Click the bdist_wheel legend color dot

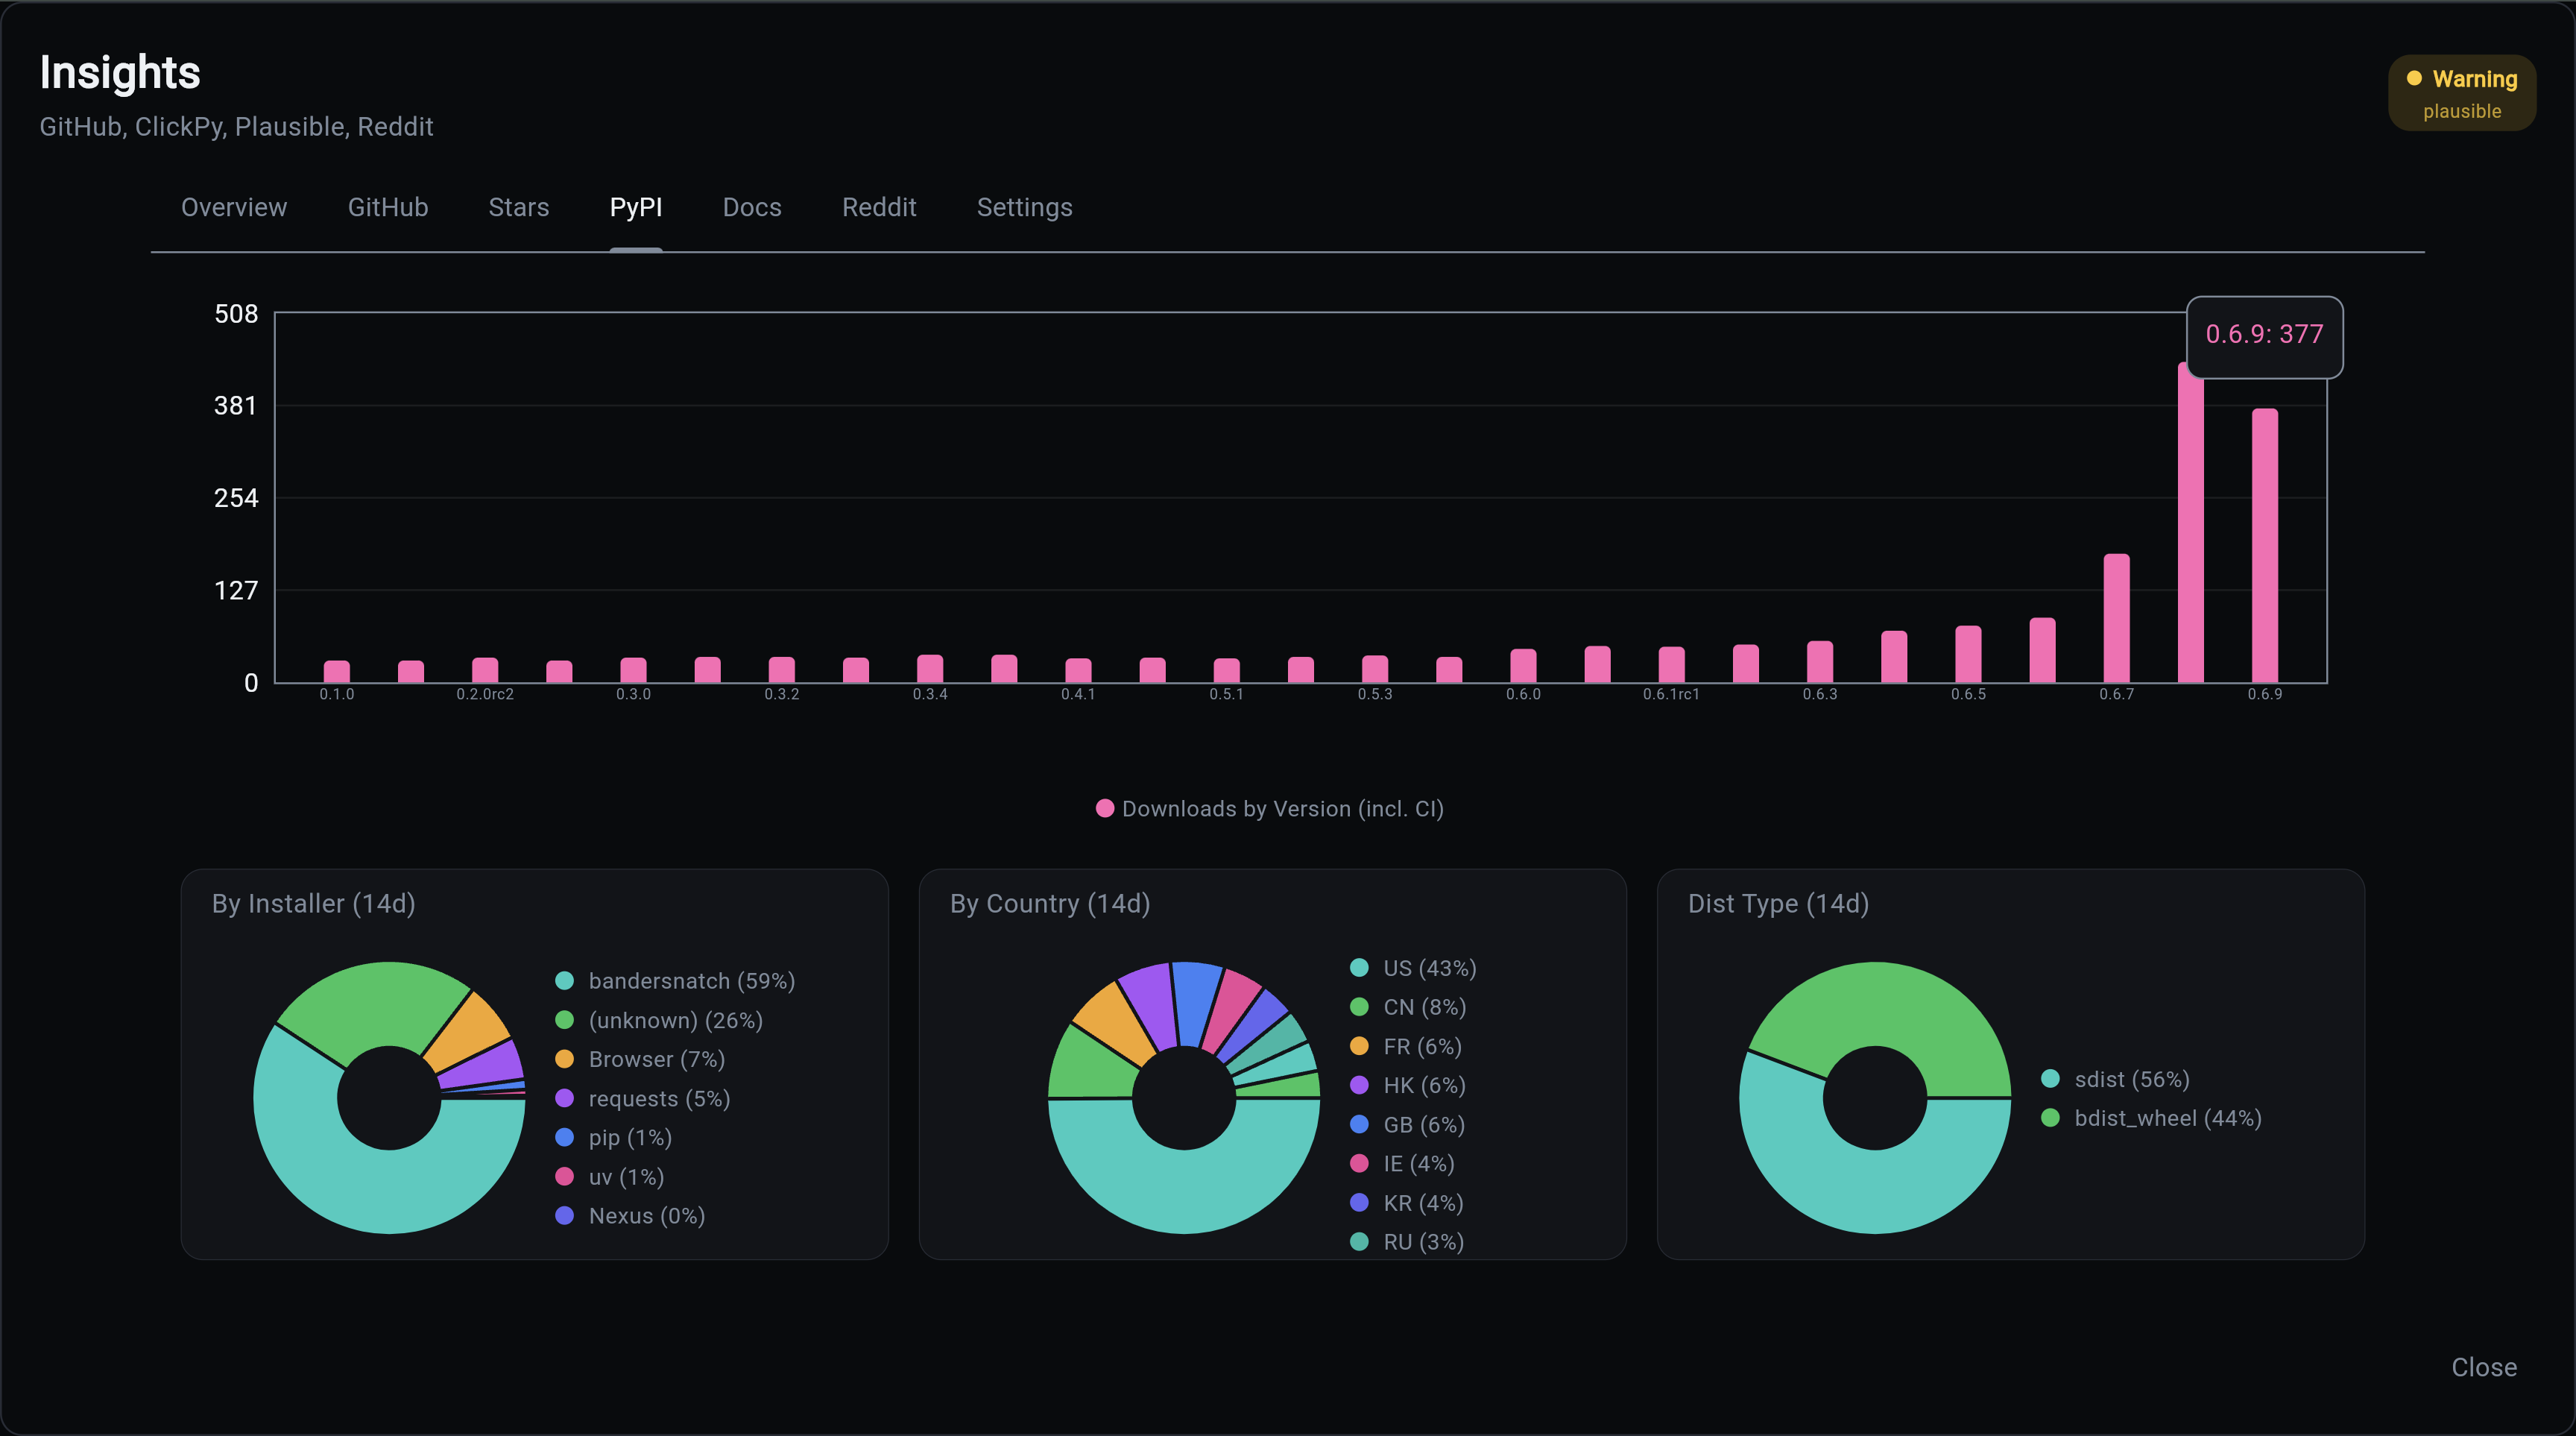[2049, 1118]
